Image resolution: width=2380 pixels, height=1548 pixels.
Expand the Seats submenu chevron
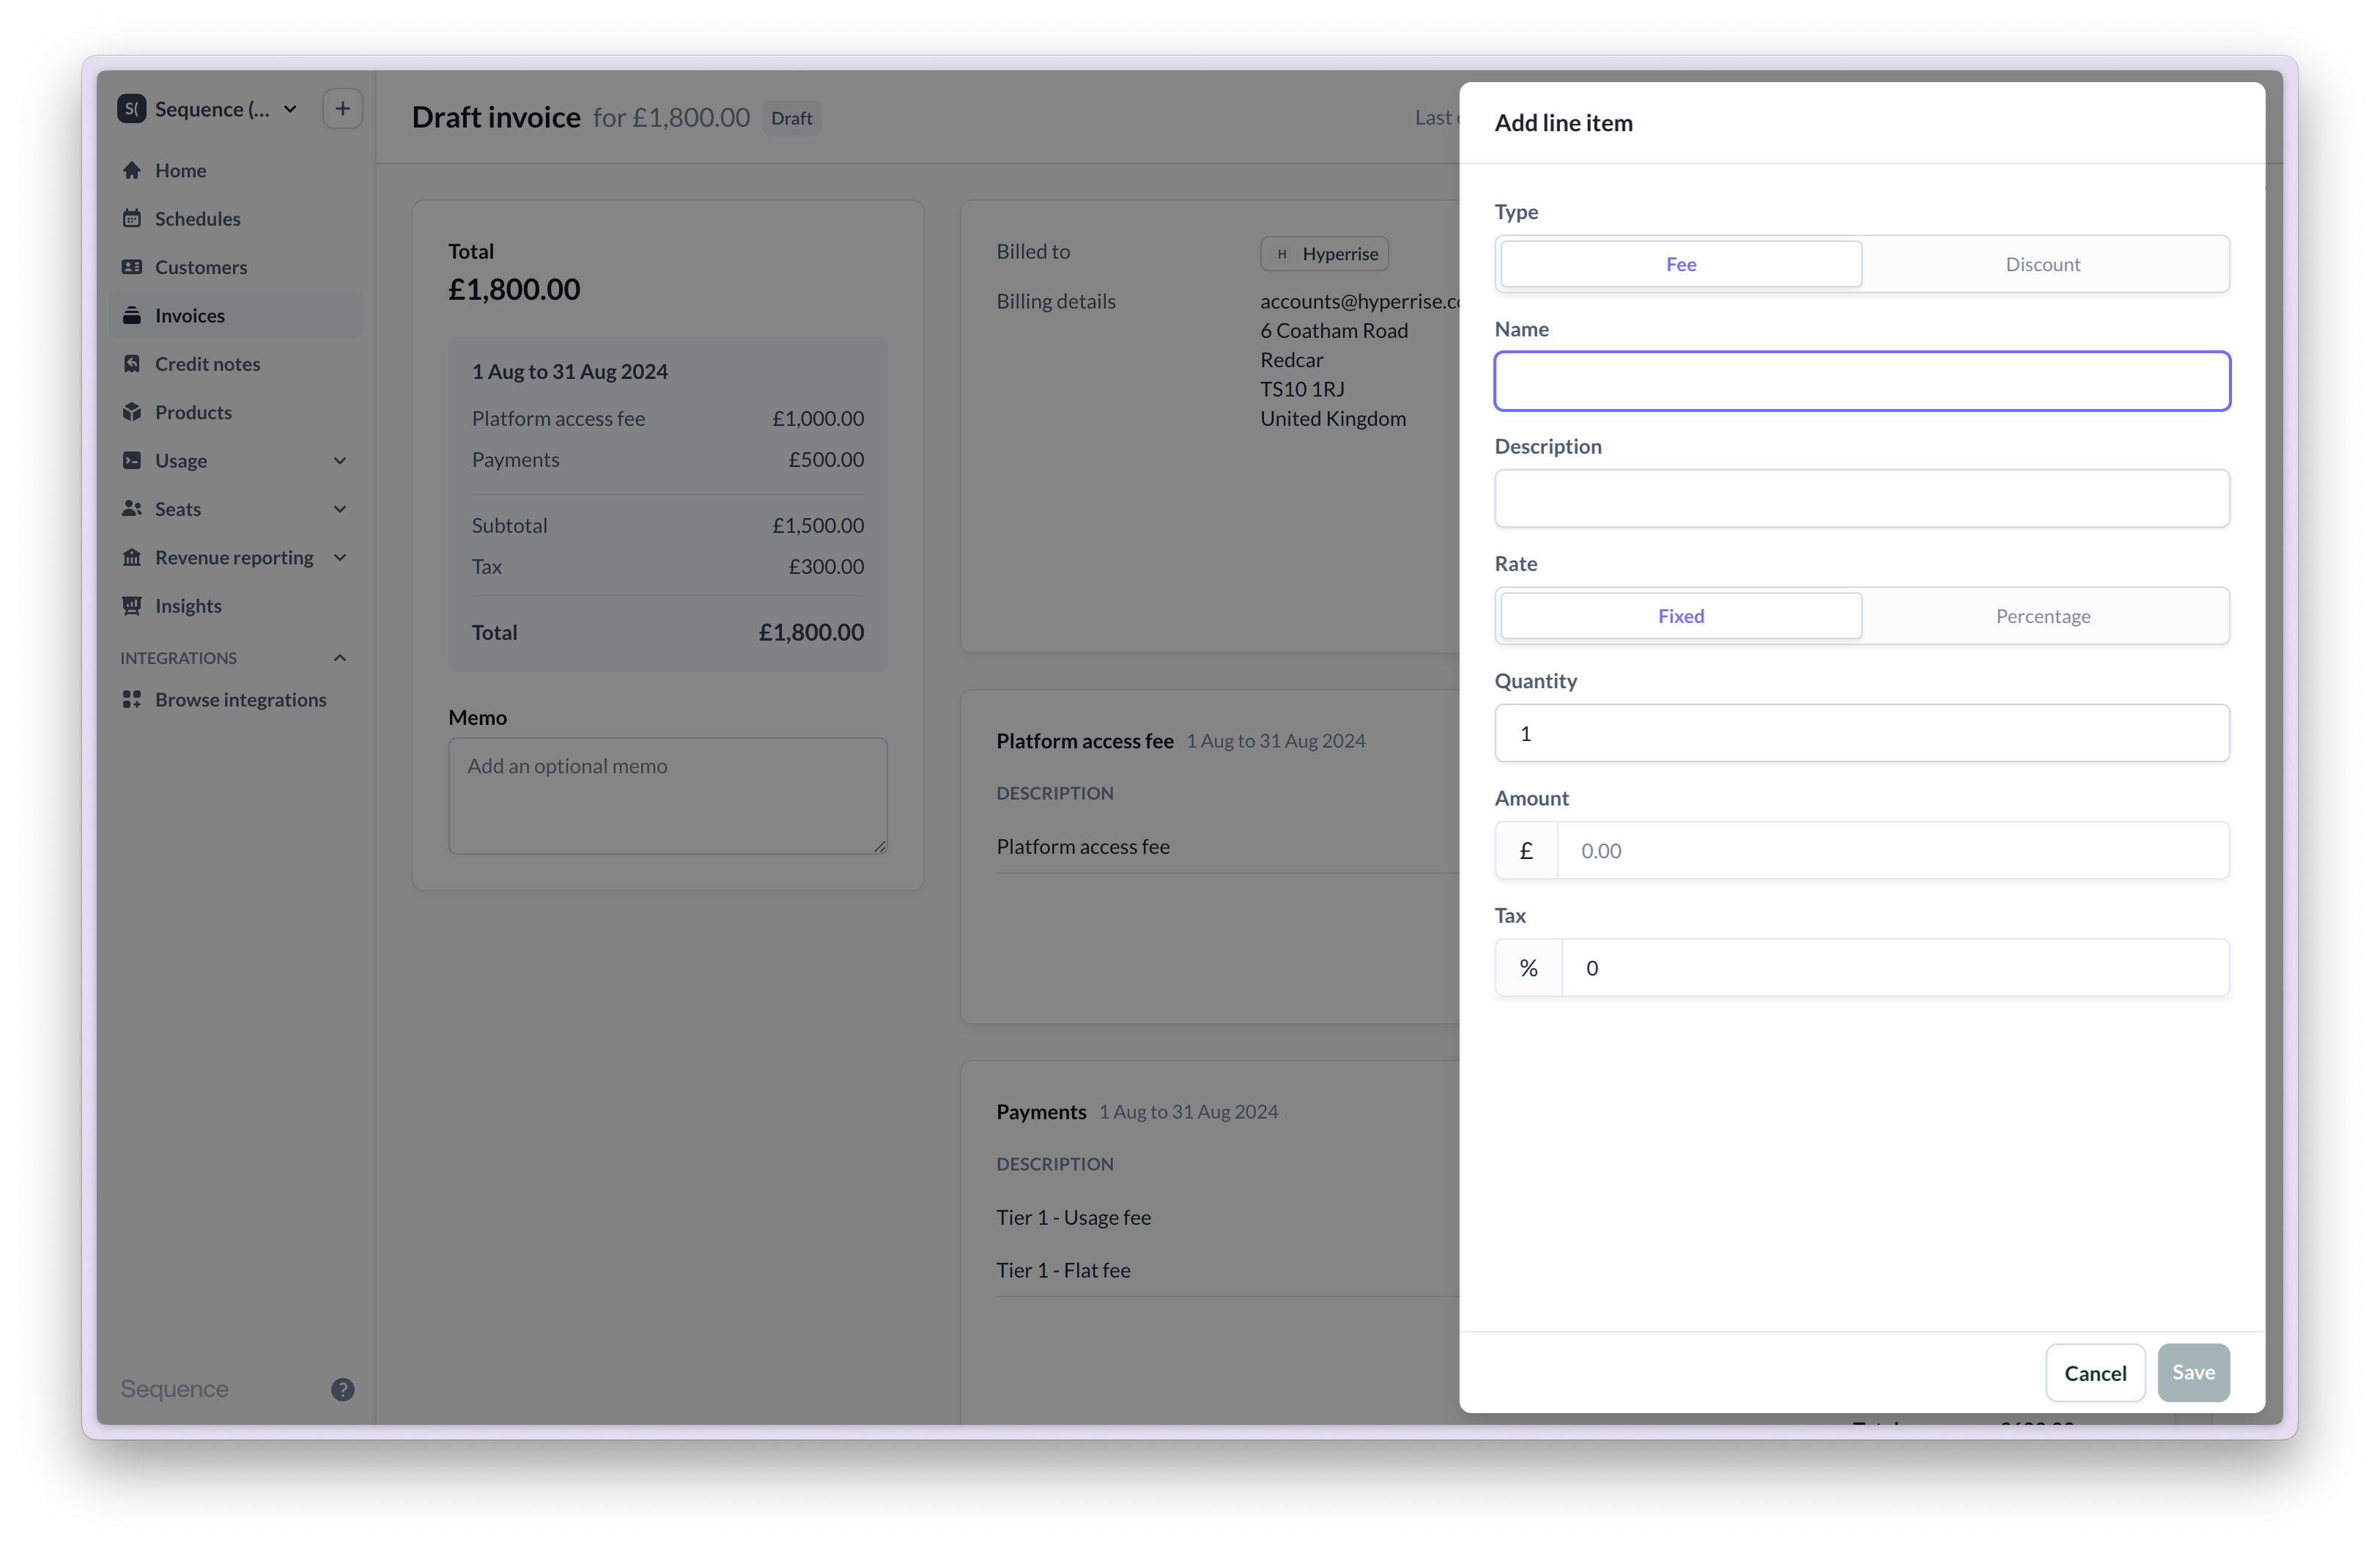340,509
